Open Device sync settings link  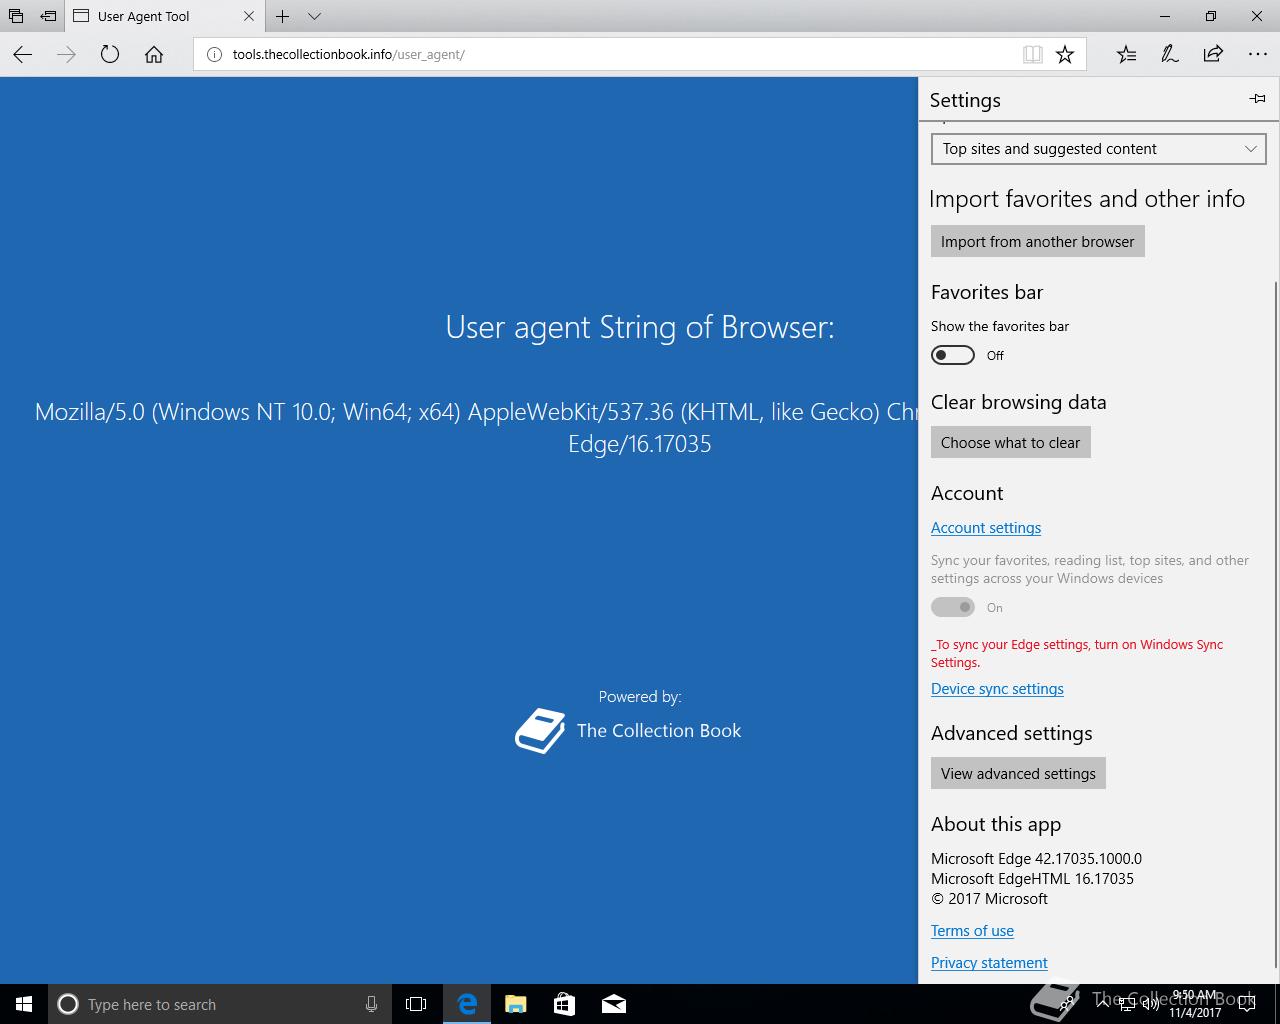tap(997, 689)
